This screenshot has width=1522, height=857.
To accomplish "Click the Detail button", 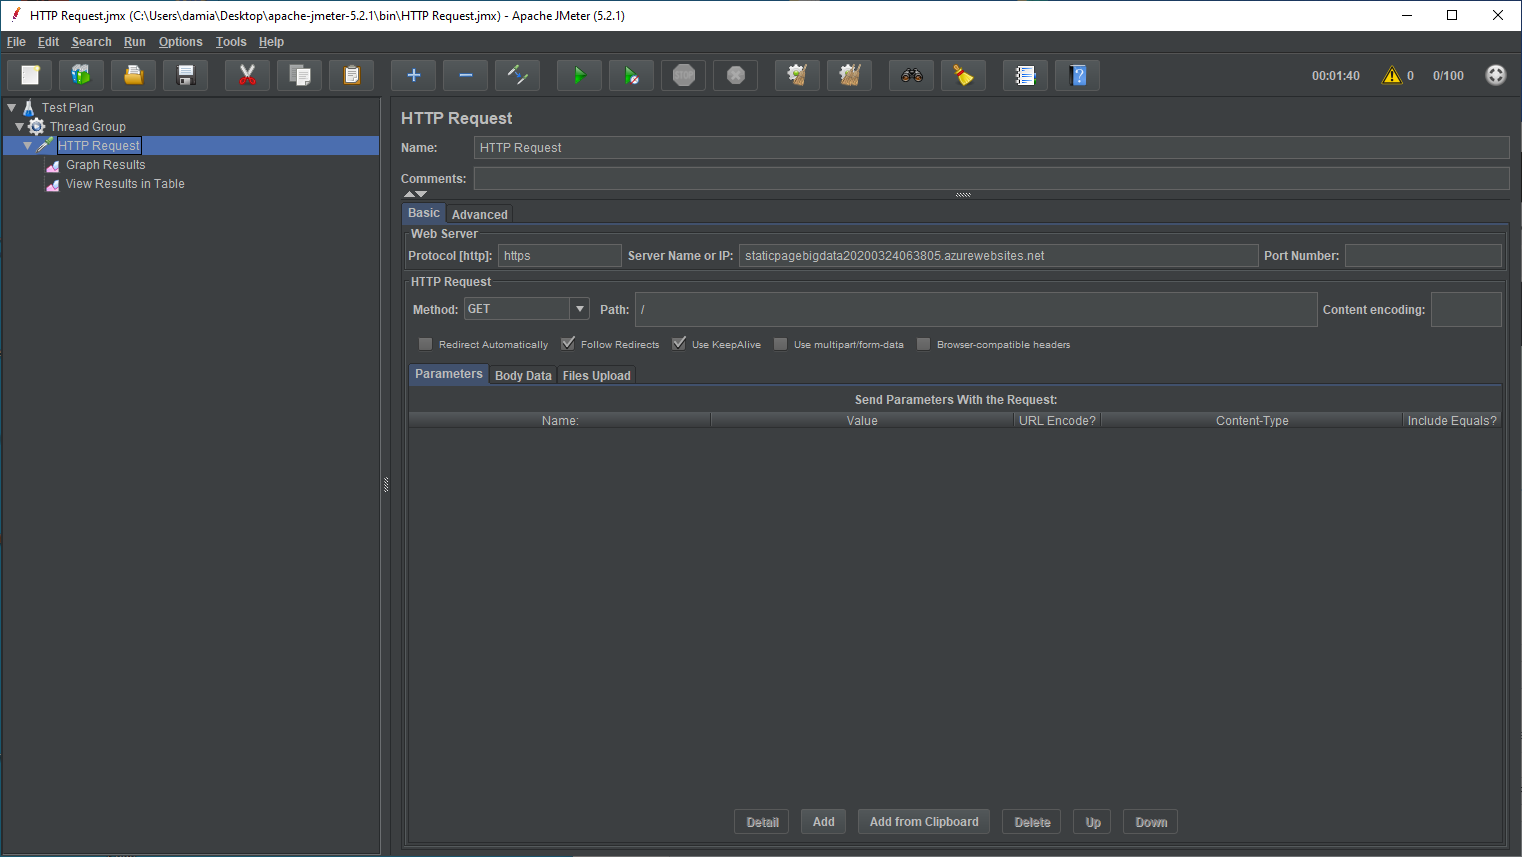I will [x=761, y=821].
